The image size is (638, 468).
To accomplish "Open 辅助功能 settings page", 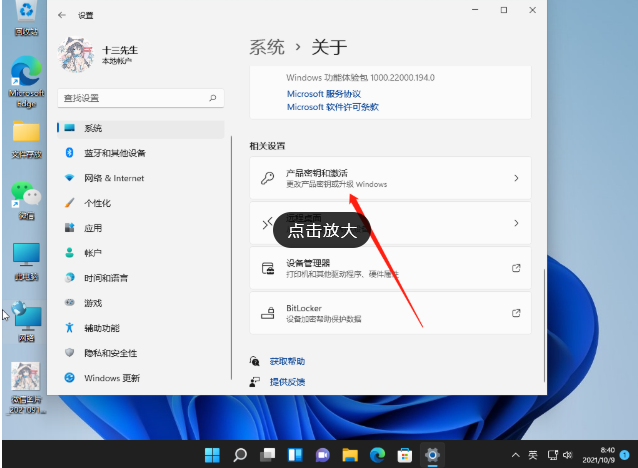I will click(141, 328).
